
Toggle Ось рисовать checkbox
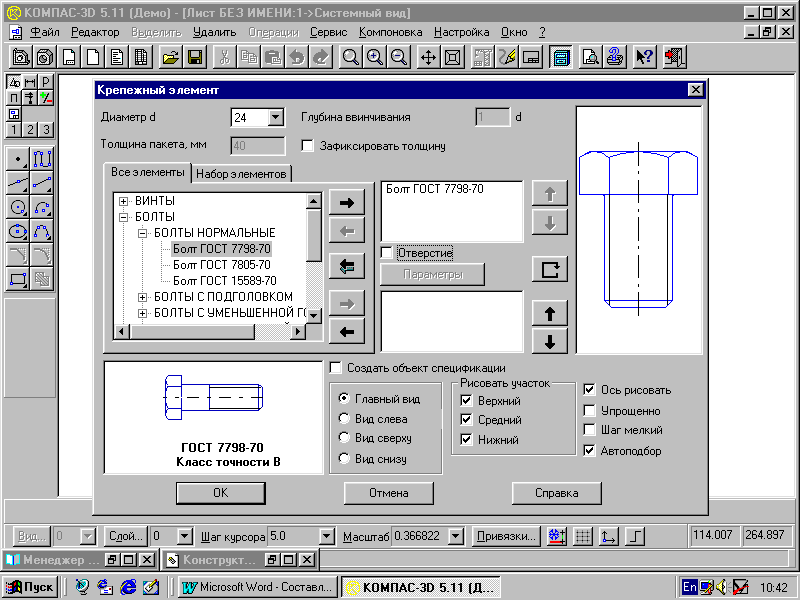(589, 390)
